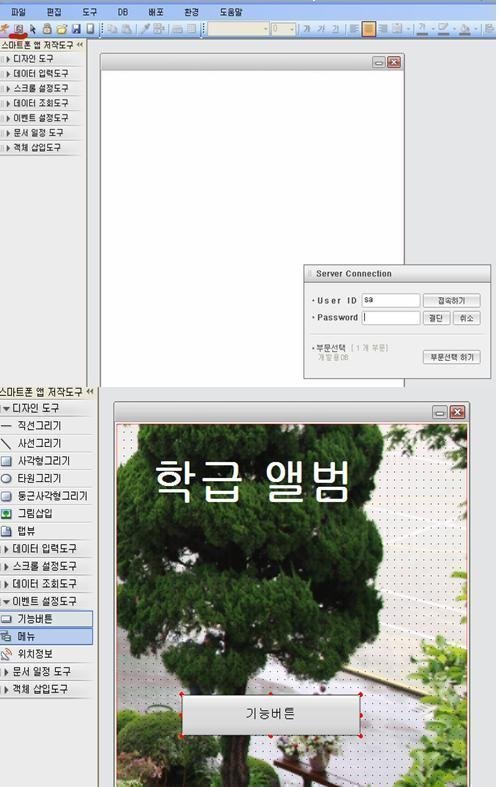
Task: Open the font color picker in toolbar
Action: click(x=424, y=29)
